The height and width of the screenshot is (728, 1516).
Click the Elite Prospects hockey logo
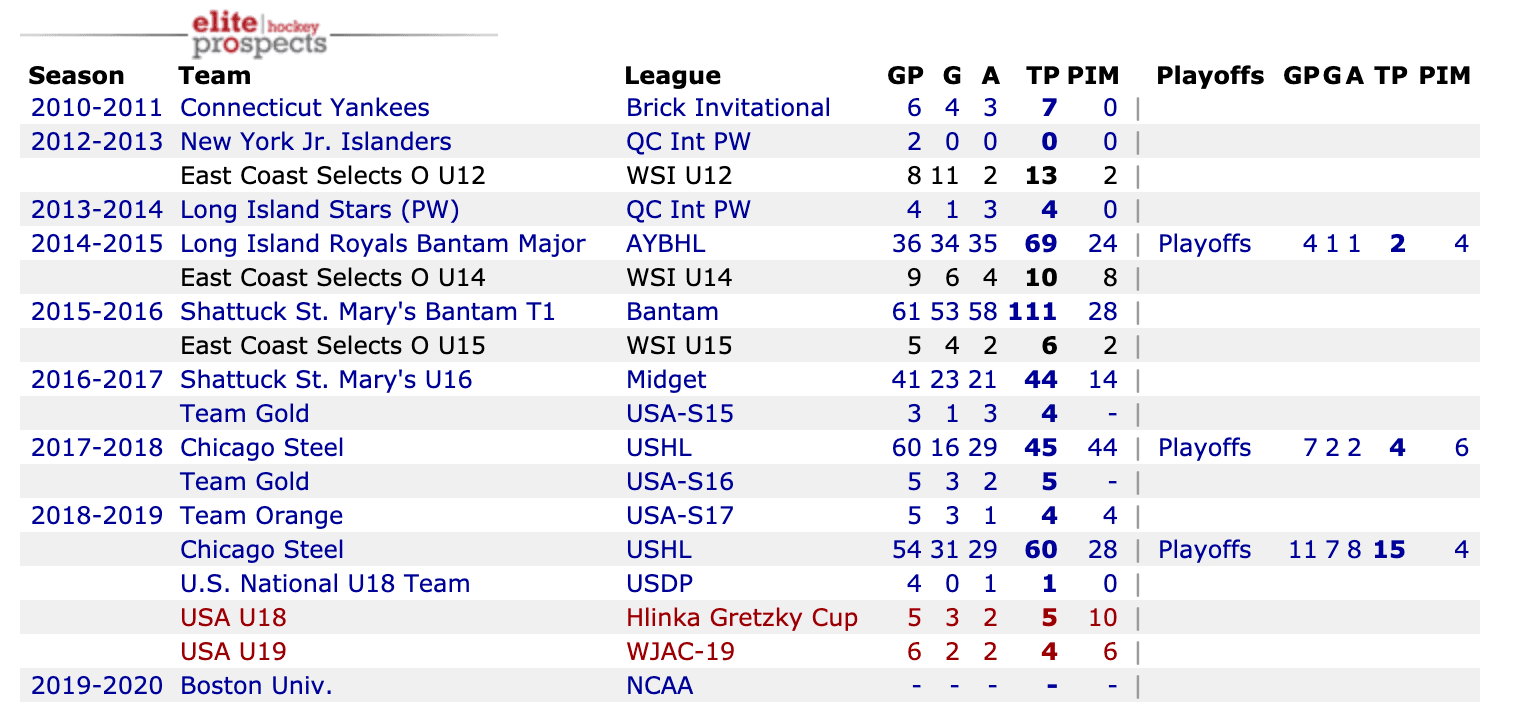(259, 33)
